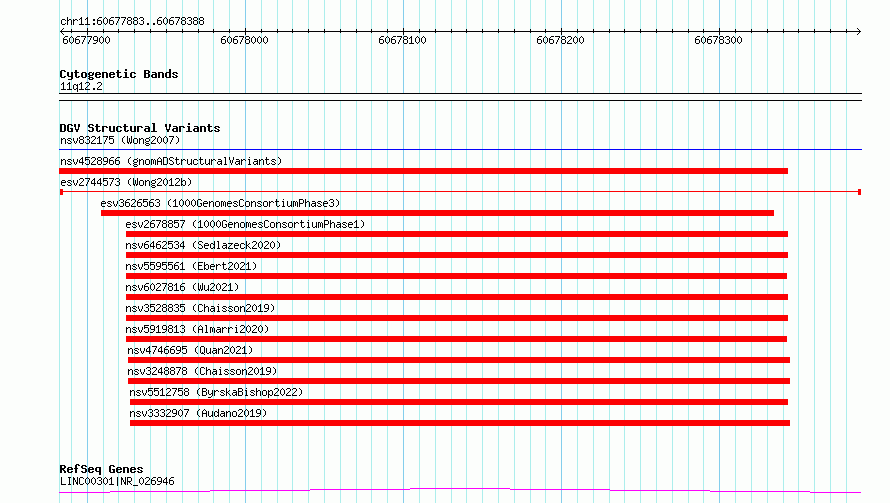Select variant nsv5512758 (ByrskaBishop2022) label
The height and width of the screenshot is (503, 890).
click(216, 392)
